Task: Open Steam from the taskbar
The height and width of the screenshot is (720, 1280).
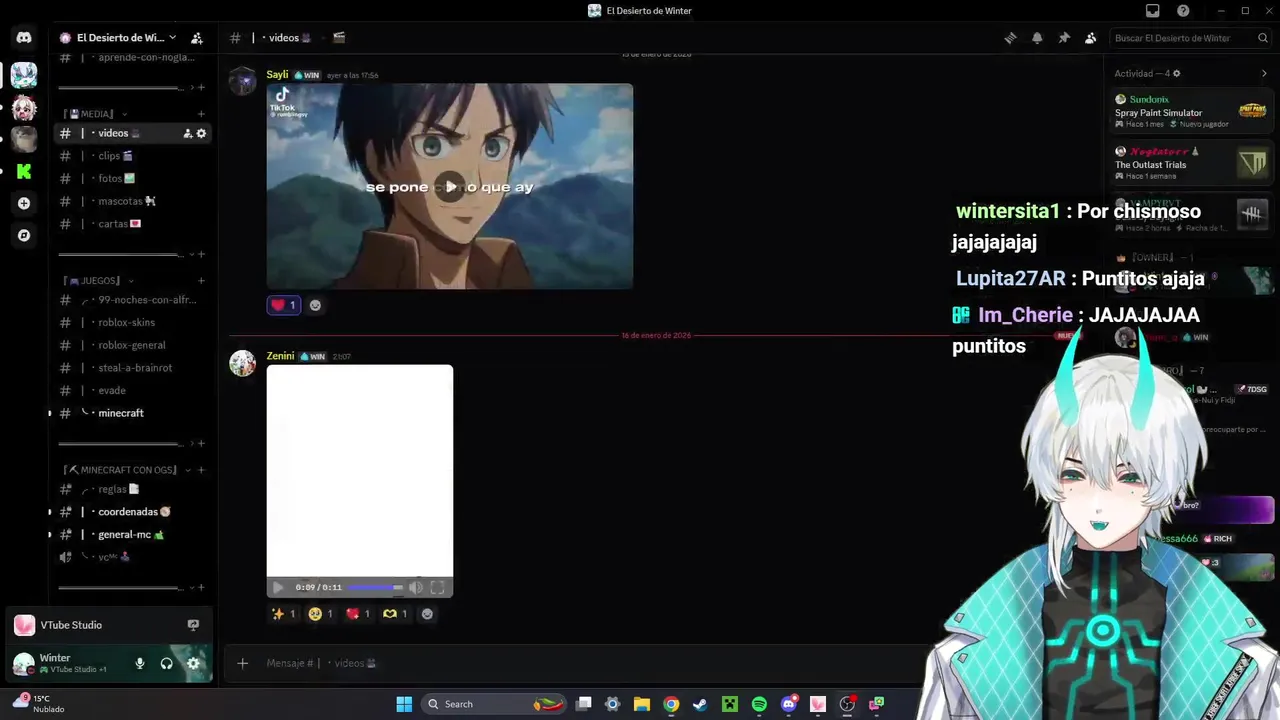Action: [700, 704]
